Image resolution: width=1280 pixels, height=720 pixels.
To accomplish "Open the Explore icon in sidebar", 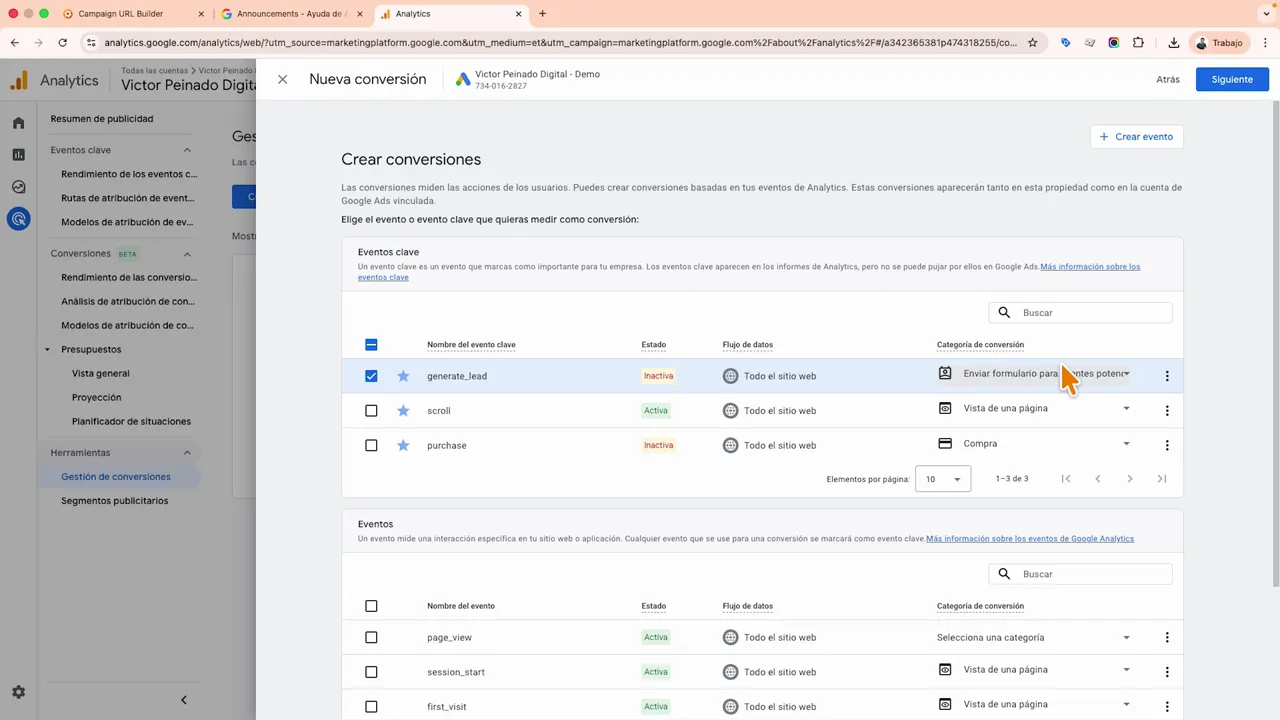I will (x=18, y=187).
